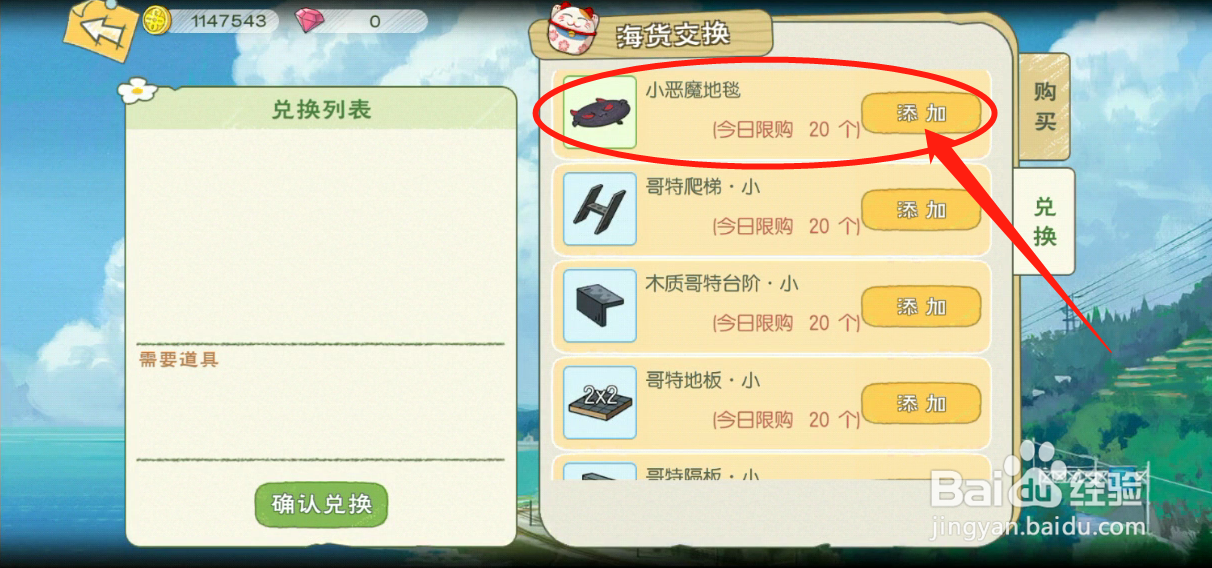Click the 1147543 coin balance display
The height and width of the screenshot is (568, 1212).
tap(222, 21)
